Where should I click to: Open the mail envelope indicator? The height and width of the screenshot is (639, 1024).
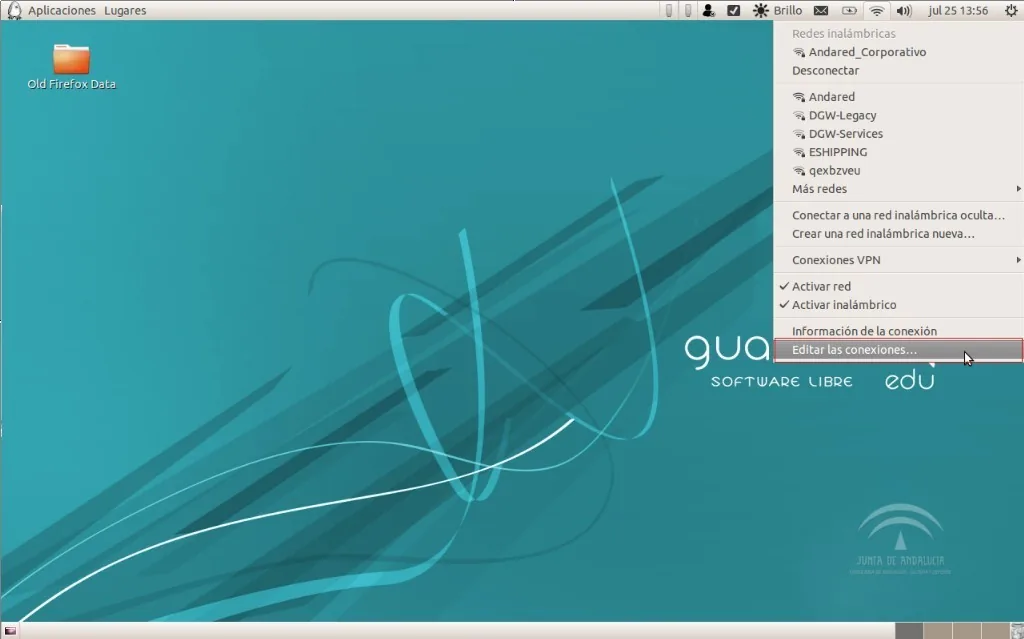point(821,10)
